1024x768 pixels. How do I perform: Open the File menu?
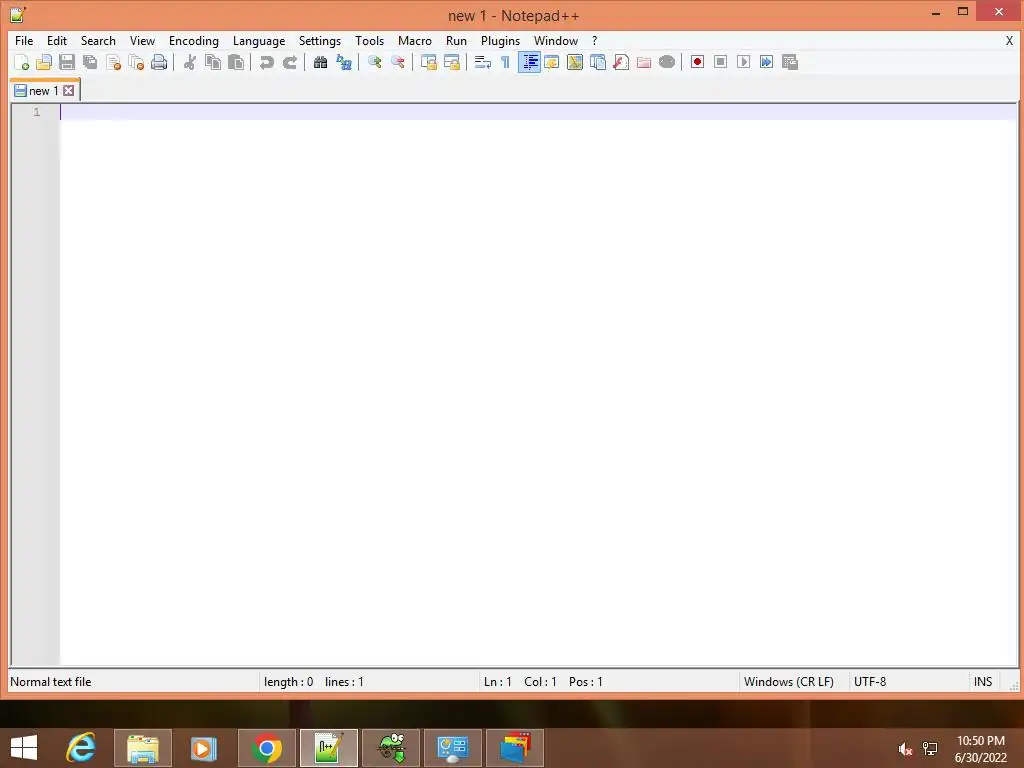24,40
